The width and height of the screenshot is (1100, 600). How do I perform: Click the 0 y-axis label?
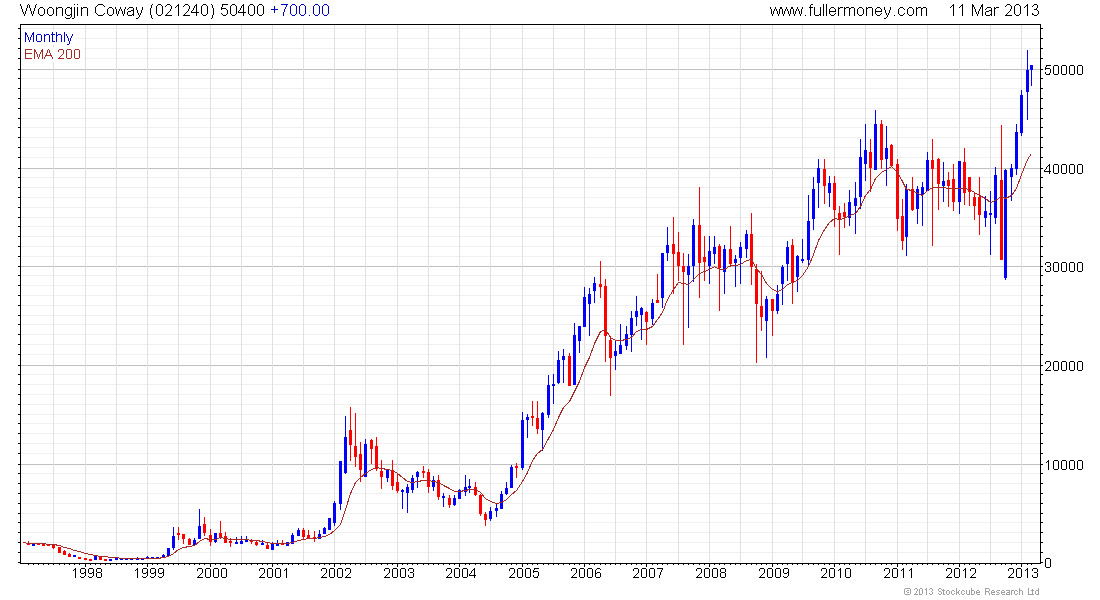pos(1048,564)
